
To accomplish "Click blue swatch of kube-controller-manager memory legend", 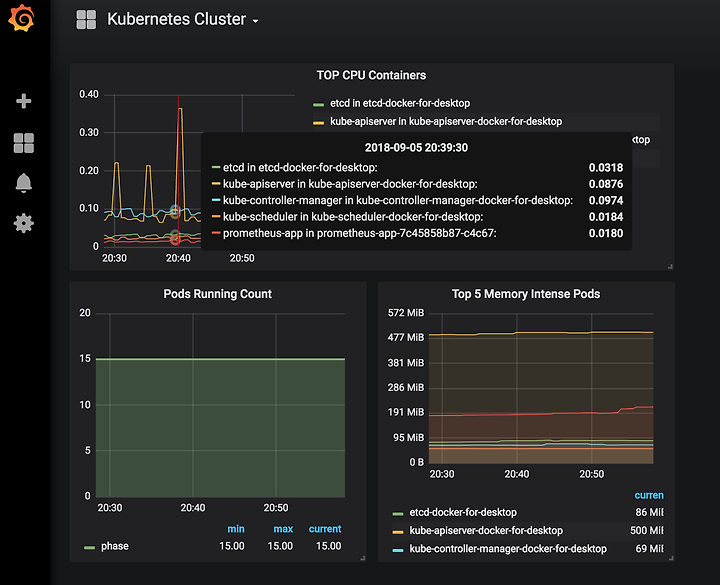I will click(x=398, y=550).
